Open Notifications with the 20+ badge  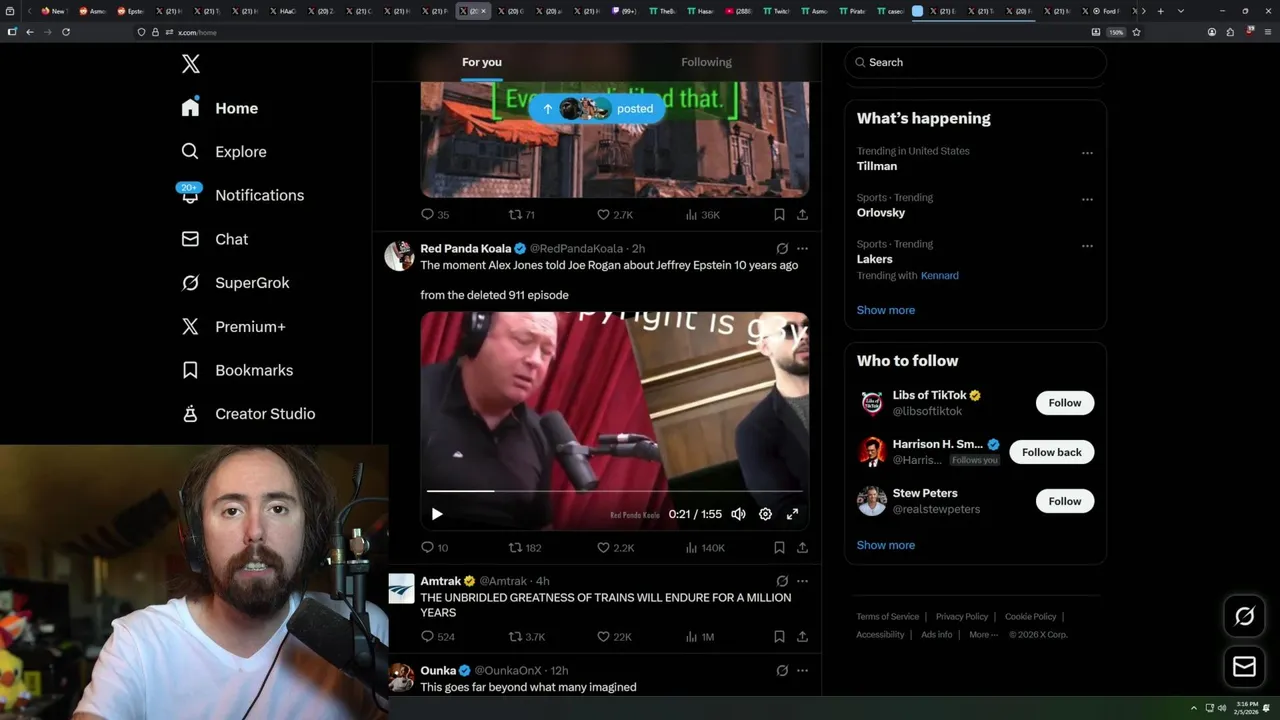pos(242,195)
